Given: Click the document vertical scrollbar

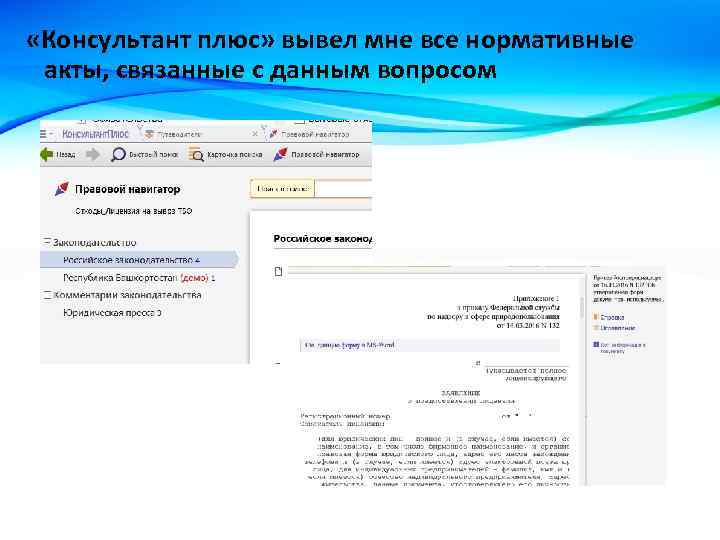Looking at the screenshot, I should [581, 308].
